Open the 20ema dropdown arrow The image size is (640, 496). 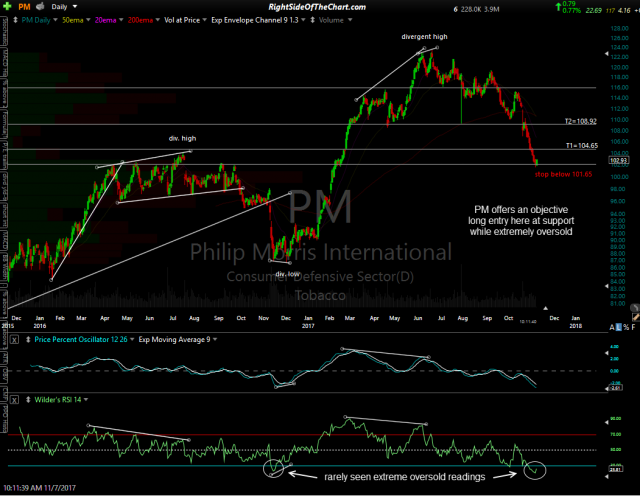(121, 20)
